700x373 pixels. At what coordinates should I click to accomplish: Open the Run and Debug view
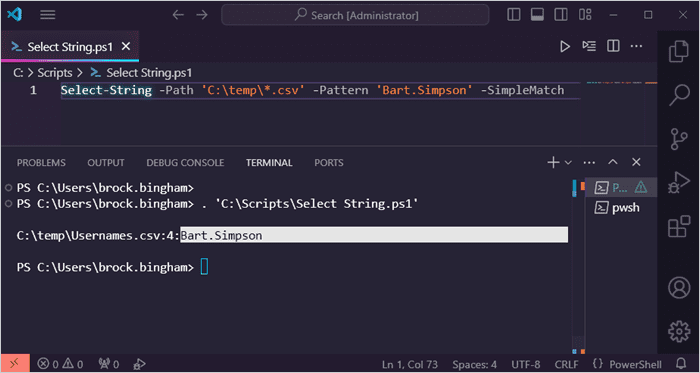679,182
